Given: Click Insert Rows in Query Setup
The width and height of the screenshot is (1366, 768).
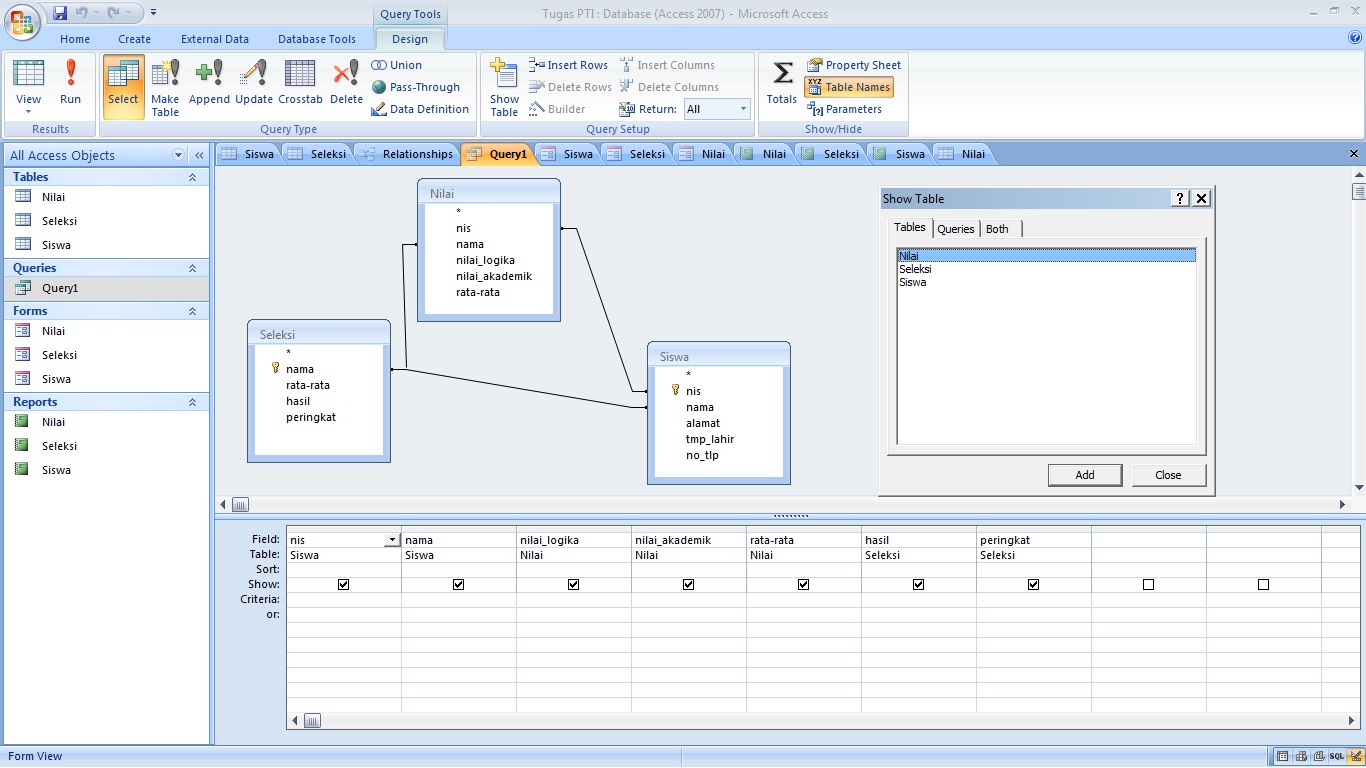Looking at the screenshot, I should pos(568,65).
